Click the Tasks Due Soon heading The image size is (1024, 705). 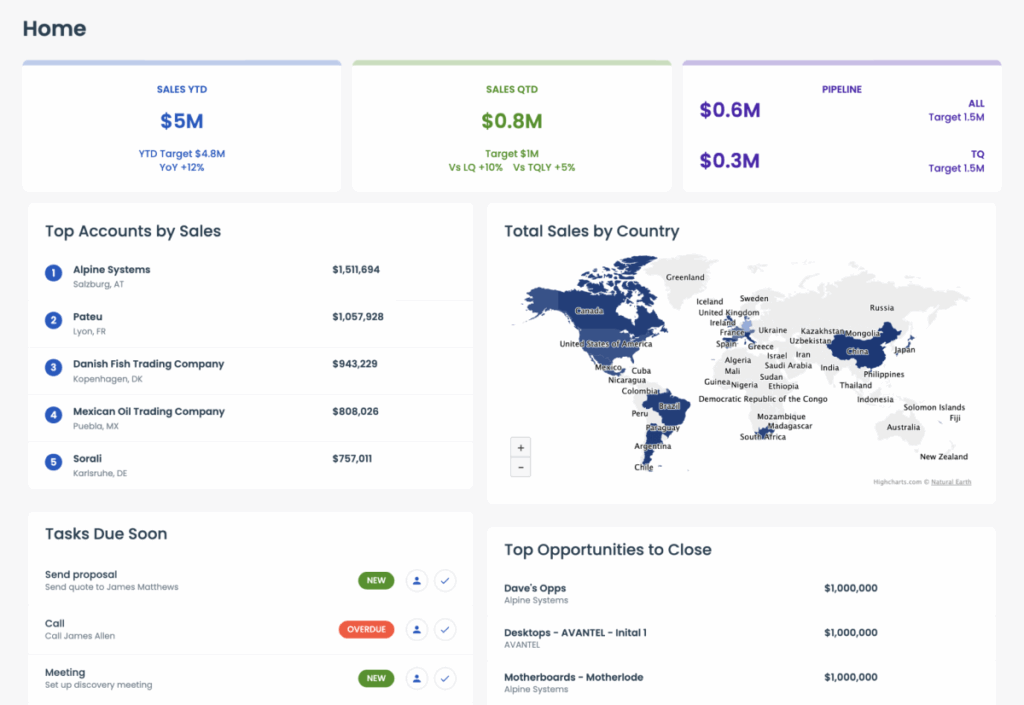pos(106,534)
